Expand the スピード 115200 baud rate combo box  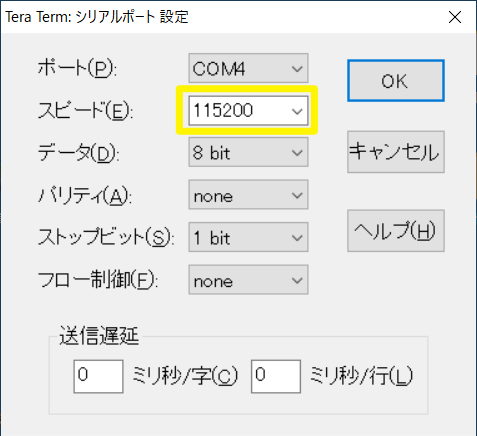tap(248, 111)
